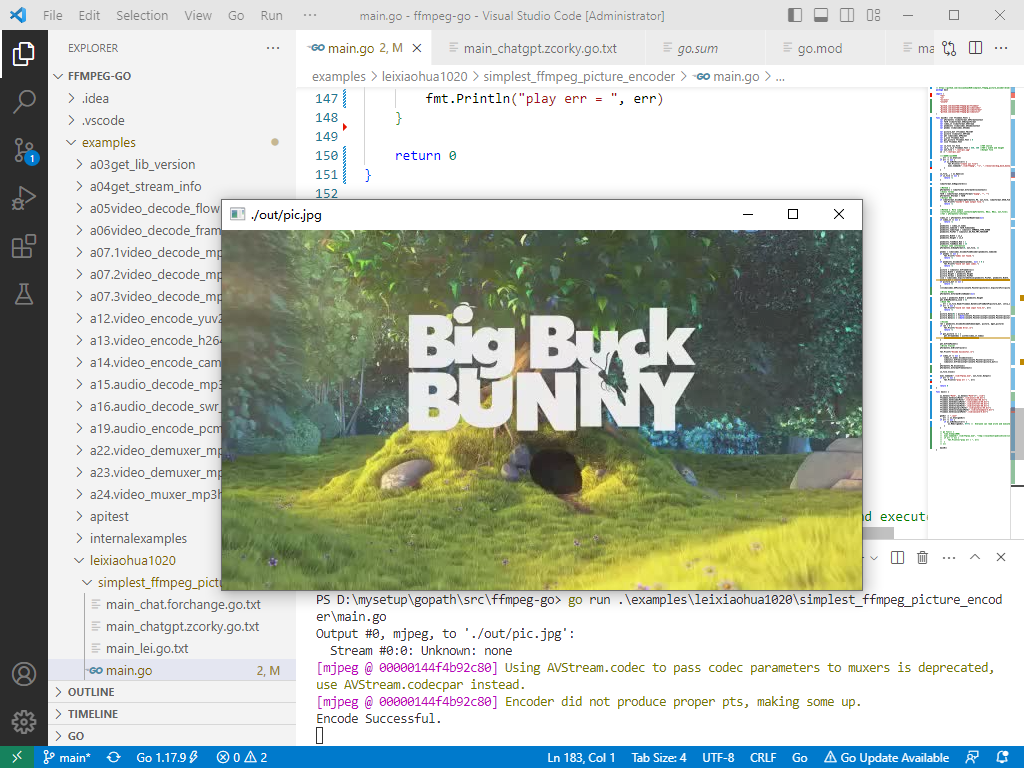Open editor more actions ellipsis

coord(1001,48)
